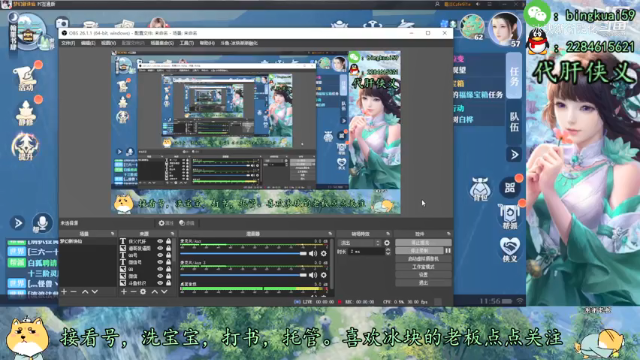Open source properties gear in sources toolbar

143,292
